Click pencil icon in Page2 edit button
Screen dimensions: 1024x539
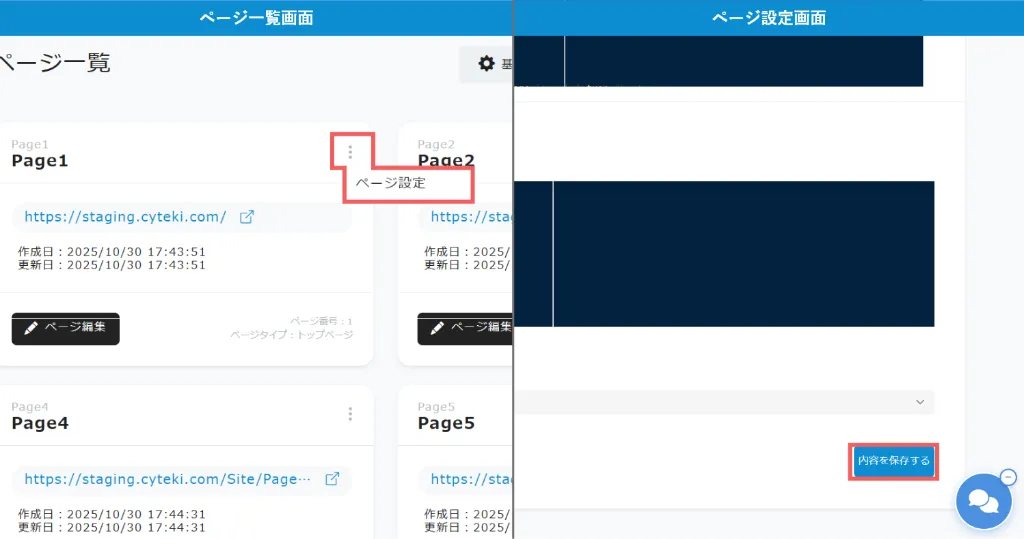[437, 328]
